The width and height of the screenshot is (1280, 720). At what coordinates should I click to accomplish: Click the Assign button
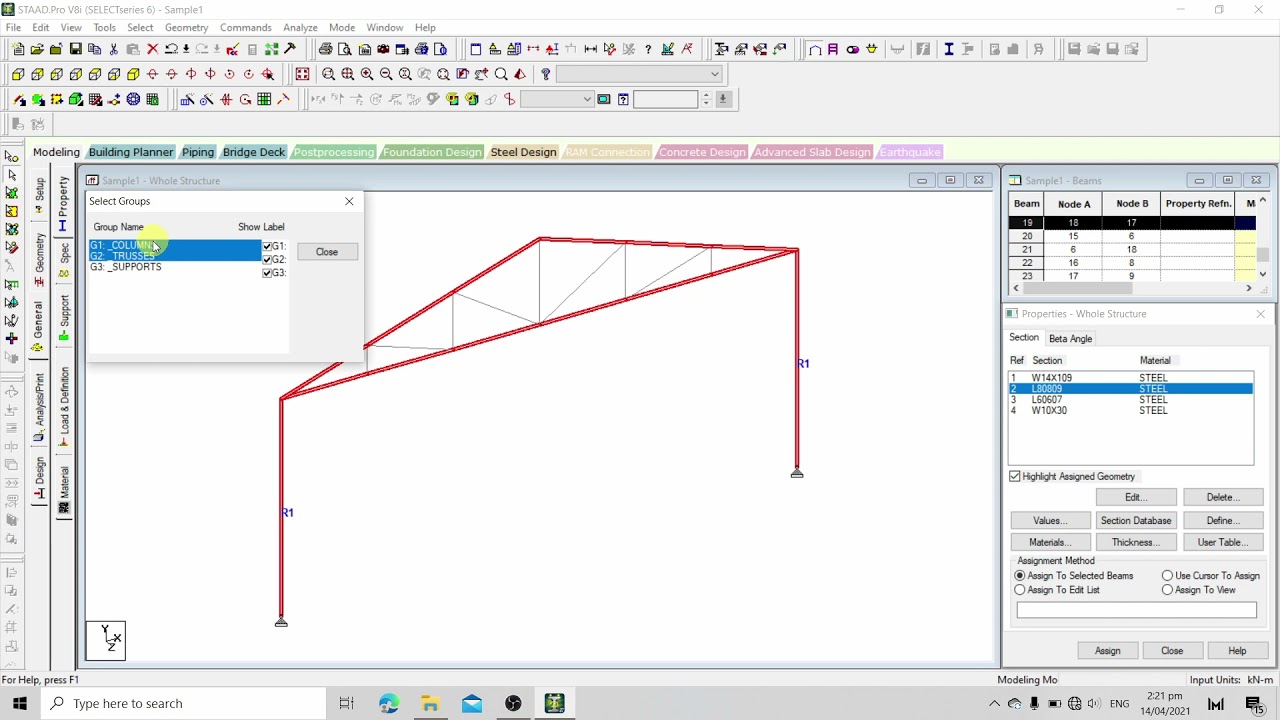1107,651
